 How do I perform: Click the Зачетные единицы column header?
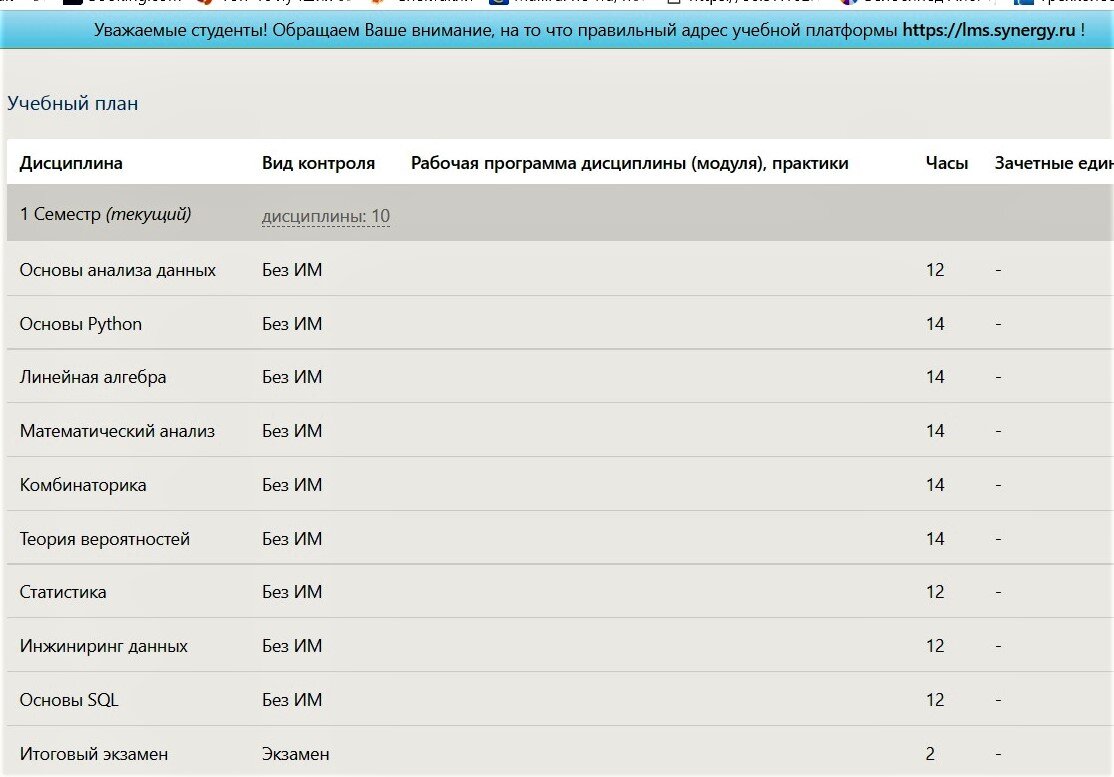(x=1054, y=163)
